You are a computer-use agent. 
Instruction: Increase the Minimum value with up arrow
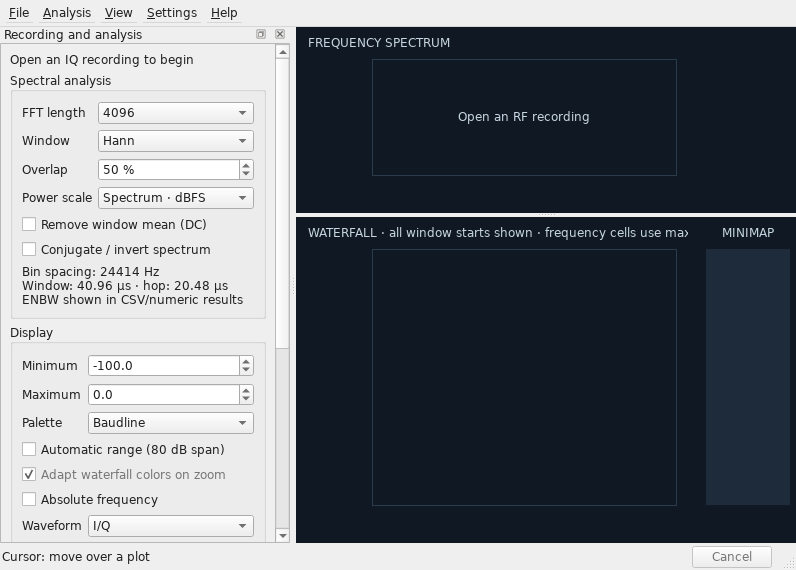246,361
